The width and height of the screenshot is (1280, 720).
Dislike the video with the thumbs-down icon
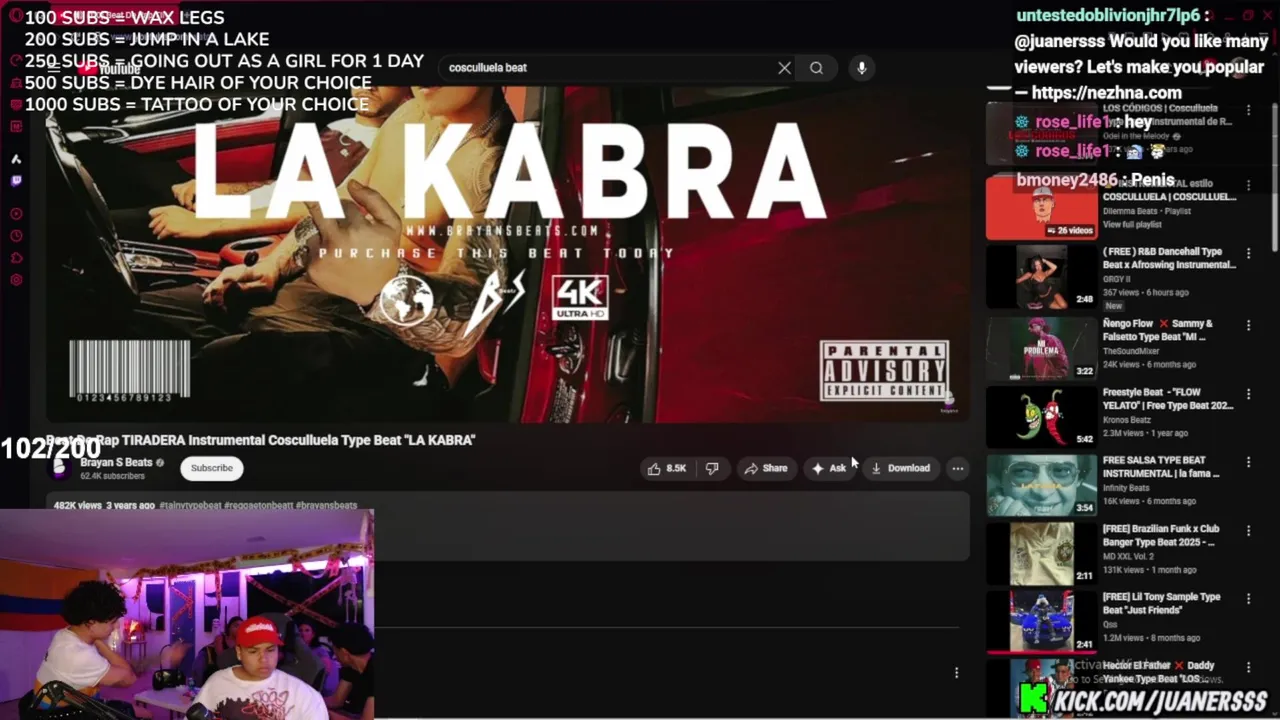pyautogui.click(x=712, y=468)
